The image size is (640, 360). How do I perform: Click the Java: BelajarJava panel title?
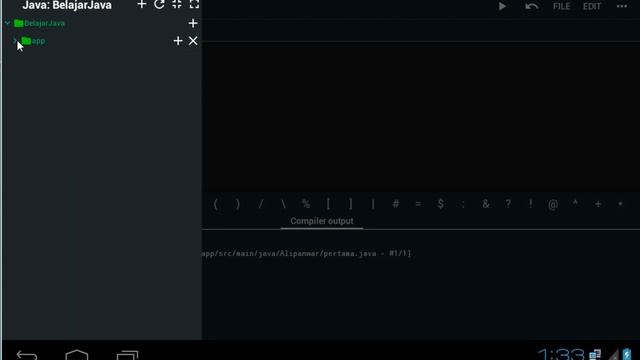67,5
